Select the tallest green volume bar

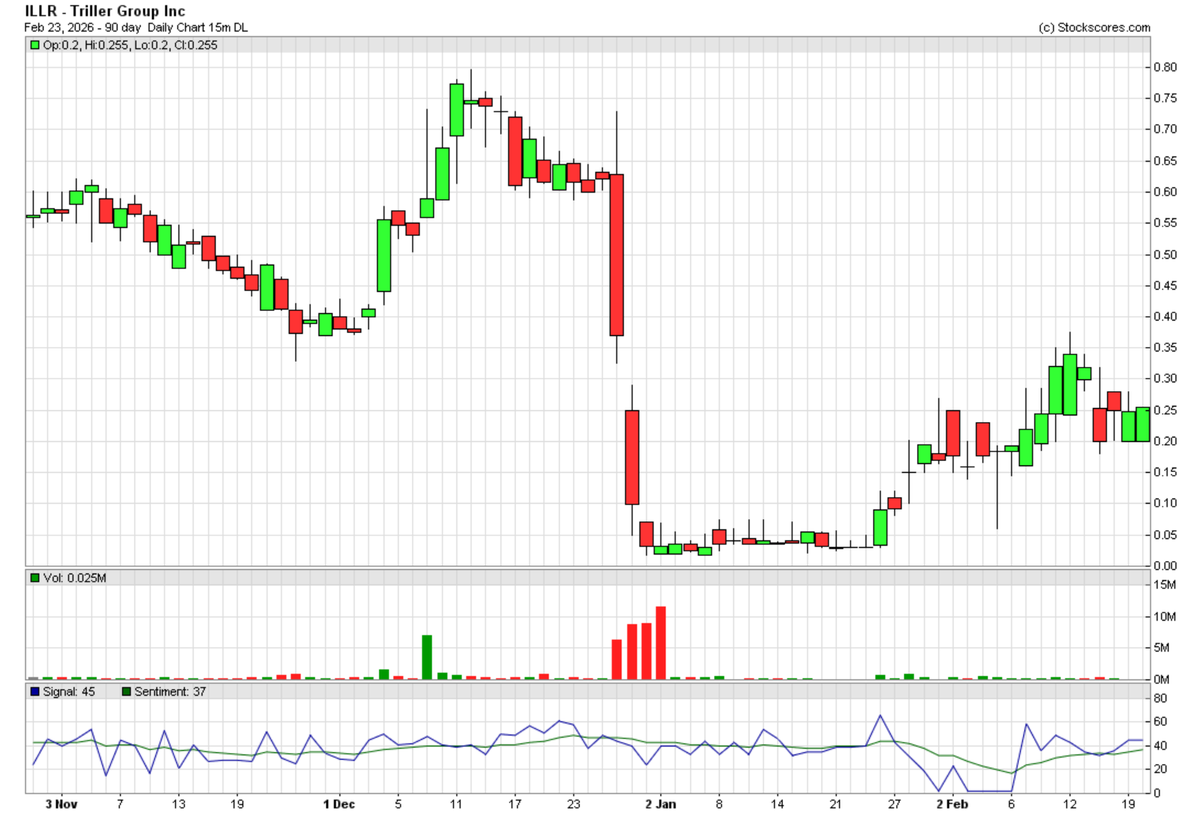pos(427,655)
